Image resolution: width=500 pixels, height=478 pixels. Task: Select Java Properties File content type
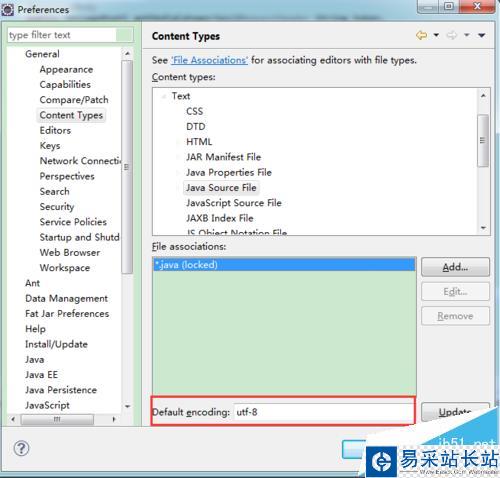tap(229, 173)
